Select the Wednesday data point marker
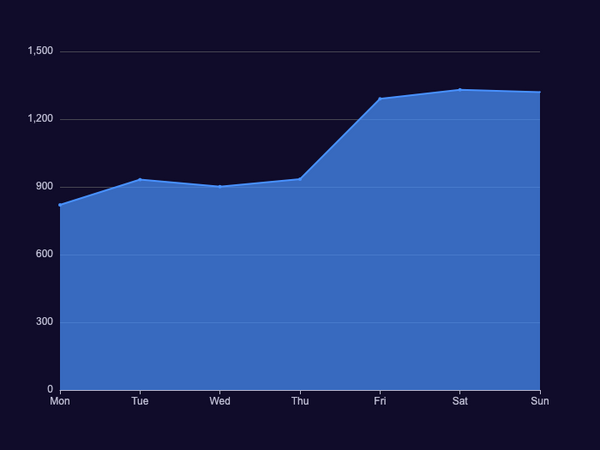Screen dimensions: 600x450 pyautogui.click(x=220, y=187)
